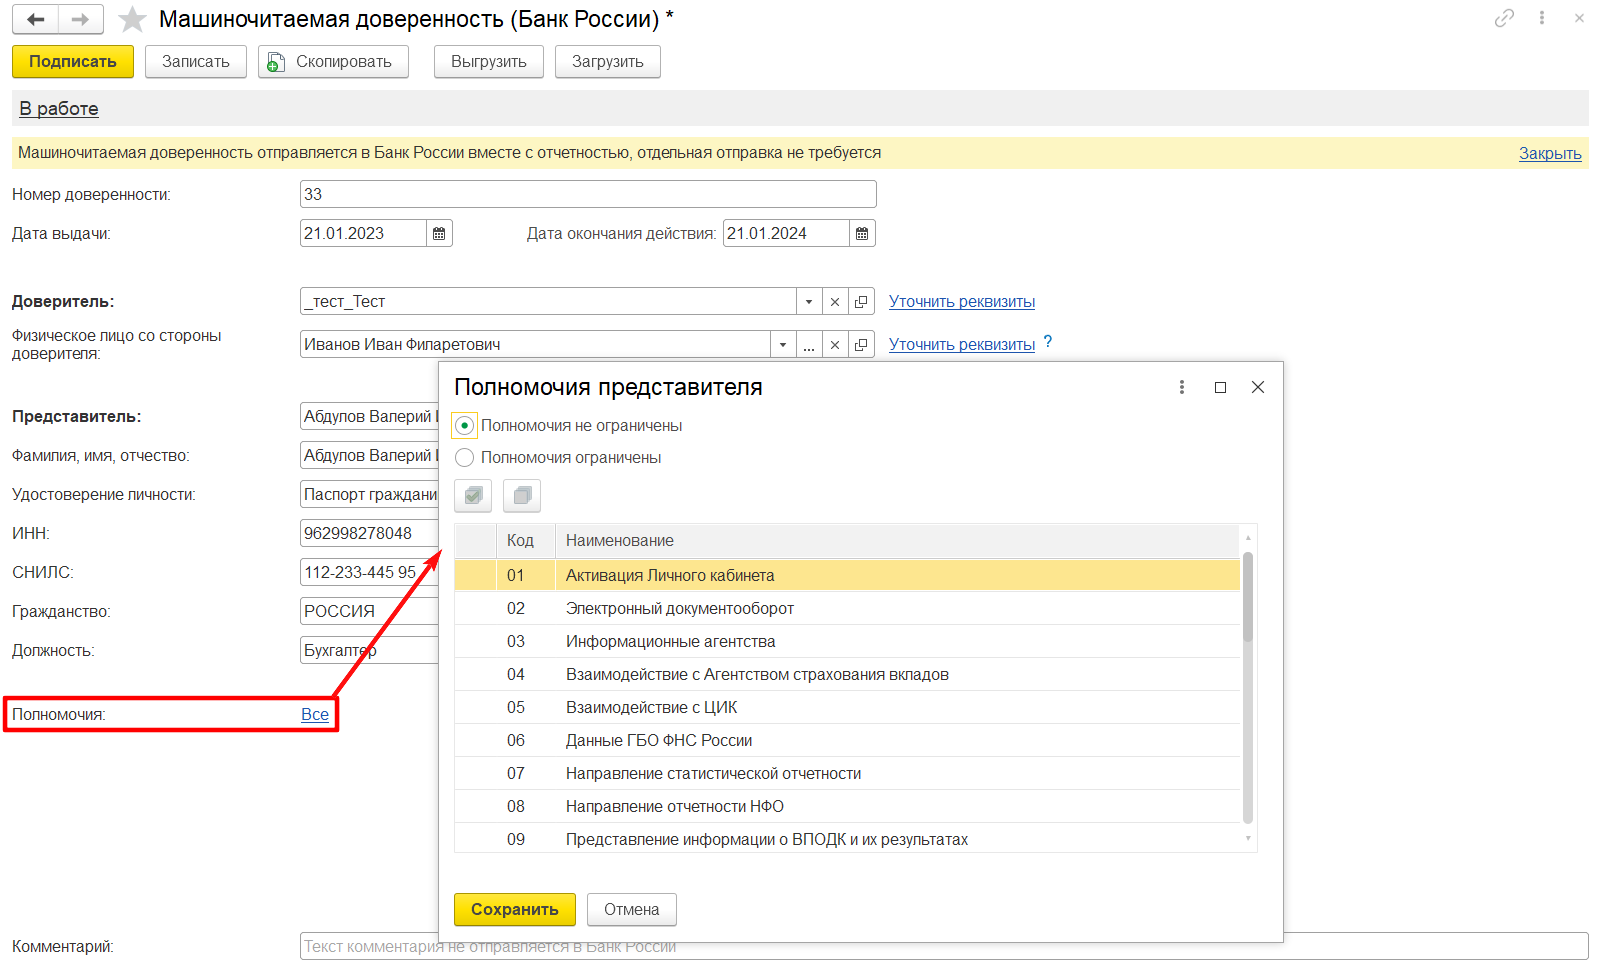1603x969 pixels.
Task: Open calendar for validity end date
Action: [x=862, y=234]
